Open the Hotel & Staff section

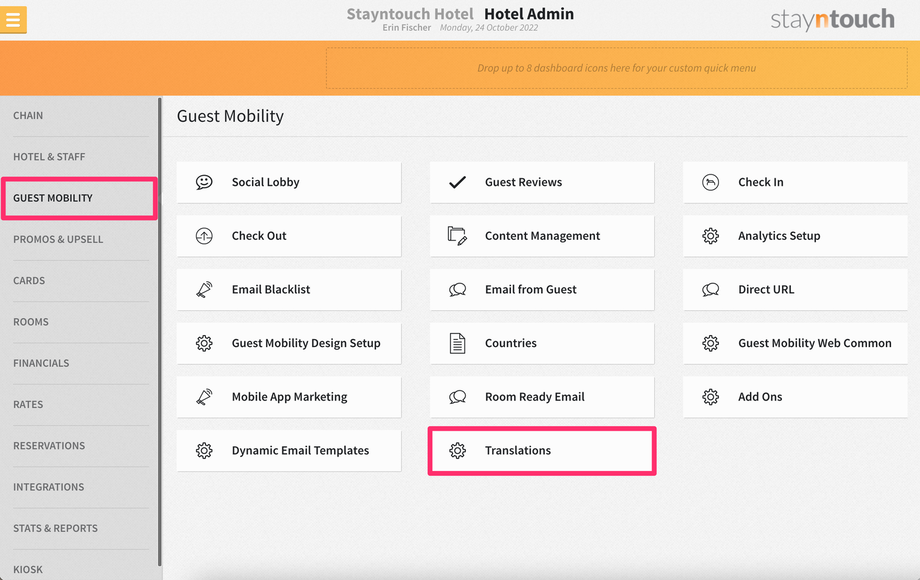pyautogui.click(x=80, y=157)
